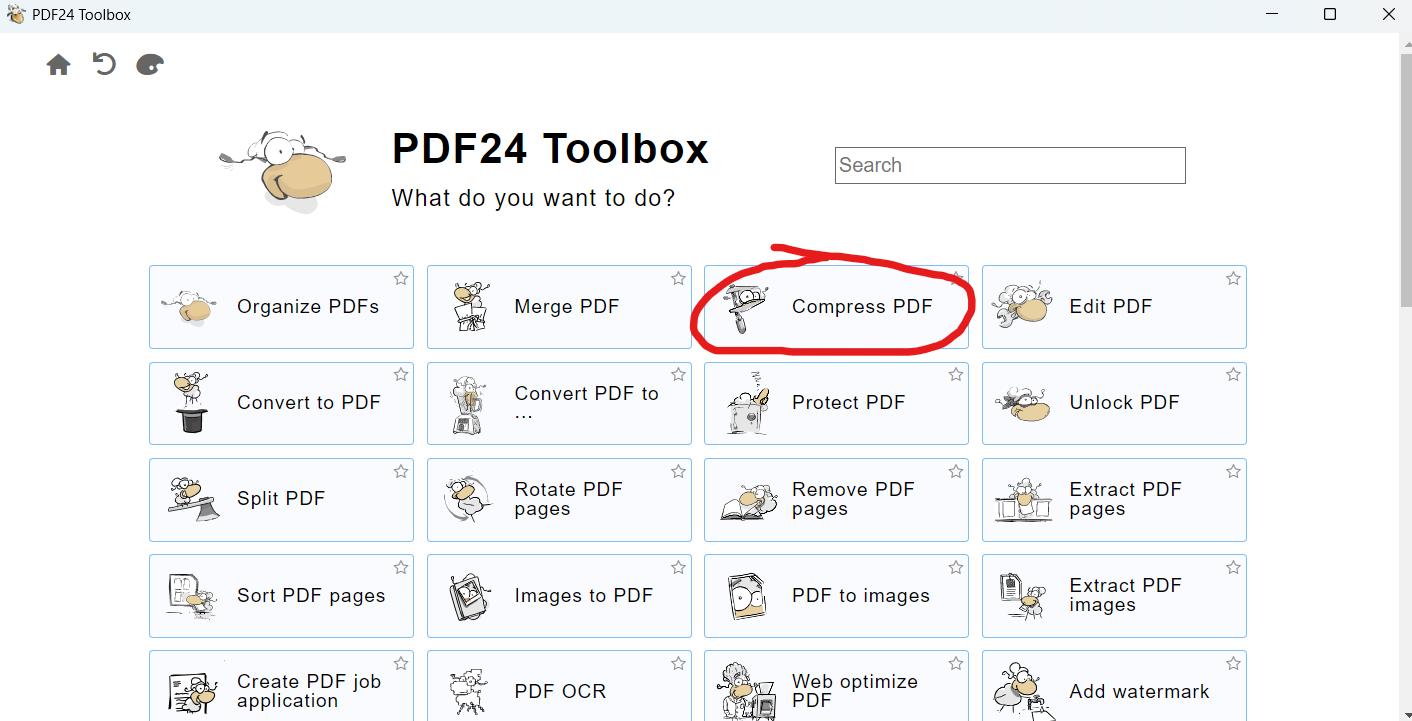This screenshot has width=1412, height=721.
Task: Star the PDF to images tile
Action: click(x=956, y=567)
